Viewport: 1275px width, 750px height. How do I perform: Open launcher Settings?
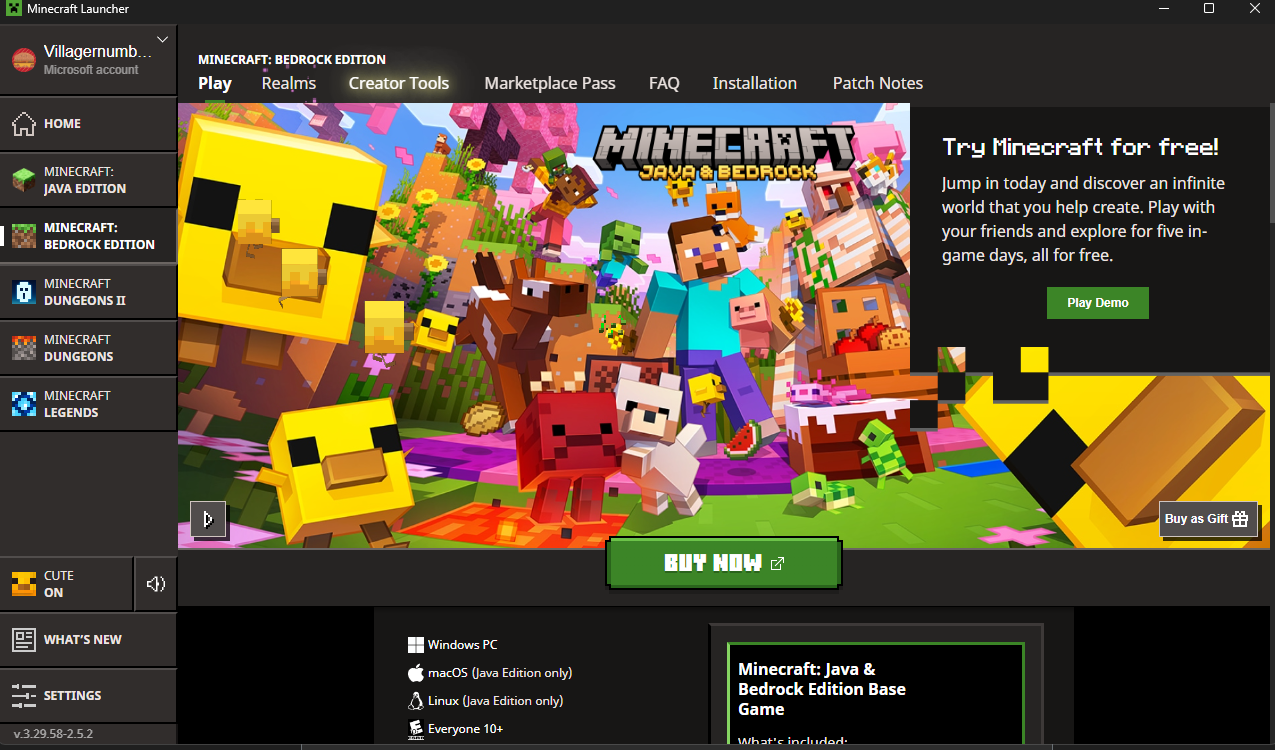pos(88,696)
